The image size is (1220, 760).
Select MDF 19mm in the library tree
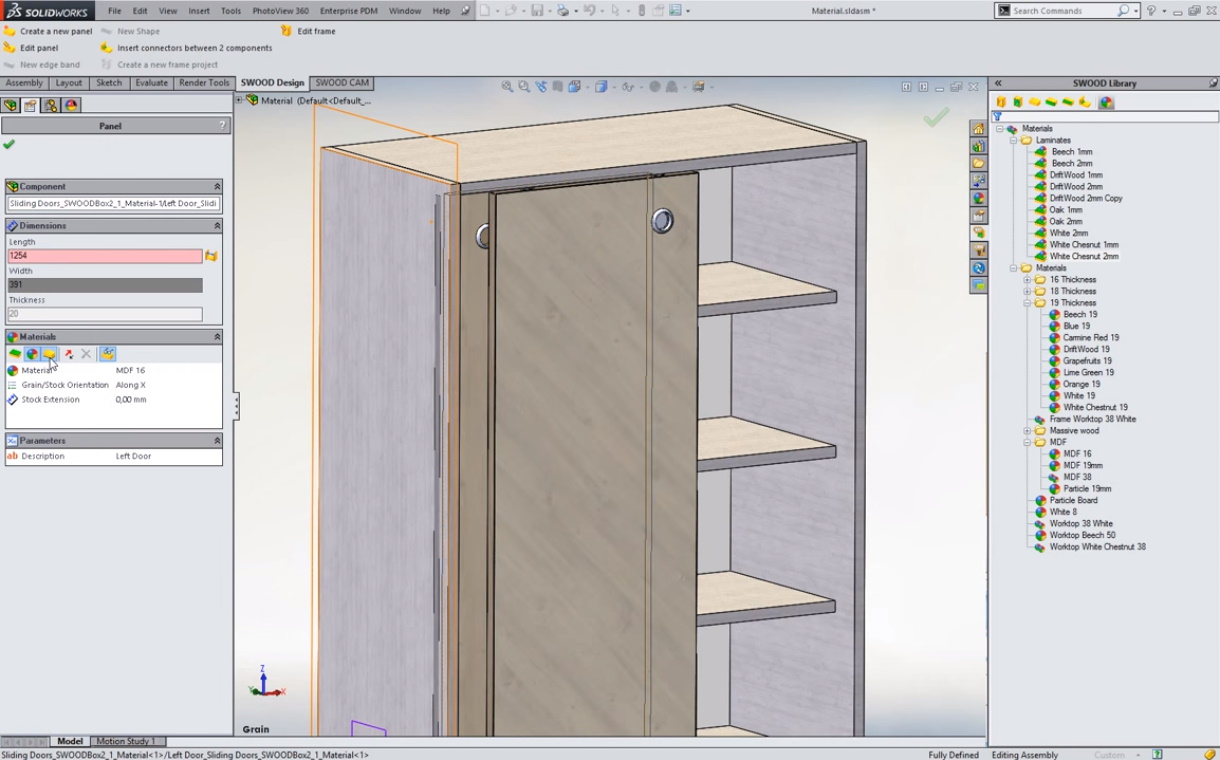point(1082,465)
